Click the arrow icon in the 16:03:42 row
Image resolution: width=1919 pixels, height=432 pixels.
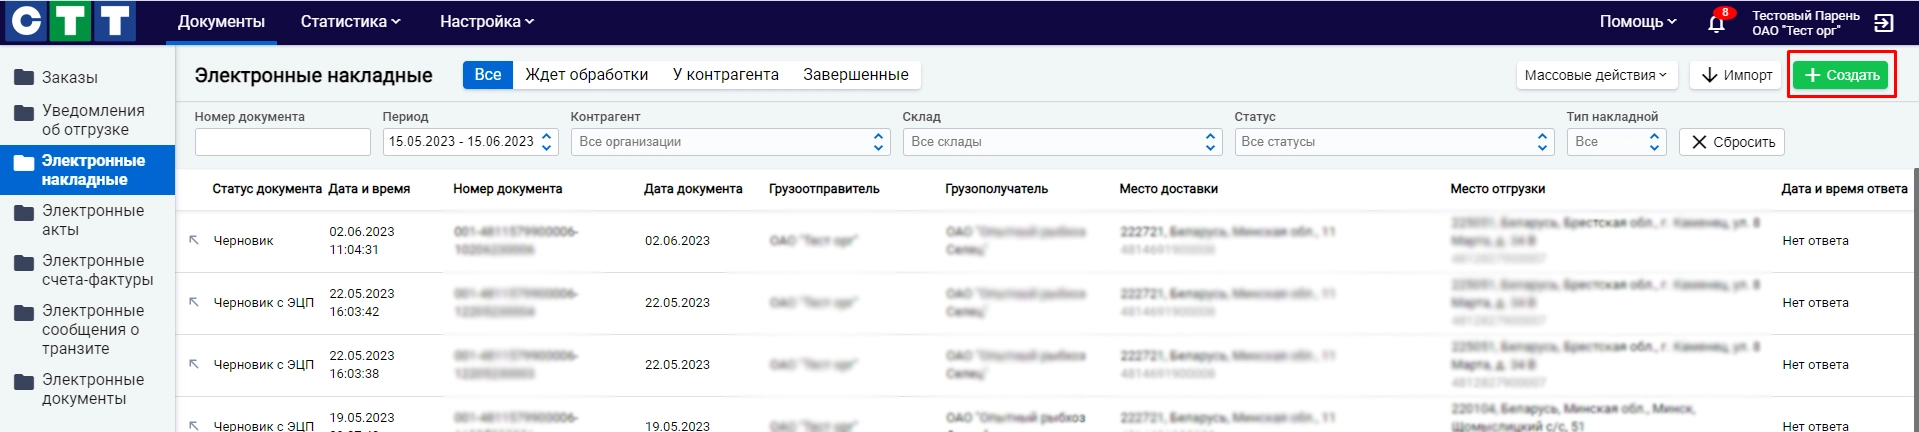point(194,302)
